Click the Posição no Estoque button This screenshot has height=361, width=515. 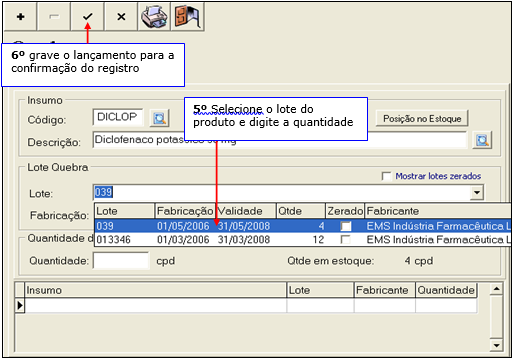click(422, 118)
